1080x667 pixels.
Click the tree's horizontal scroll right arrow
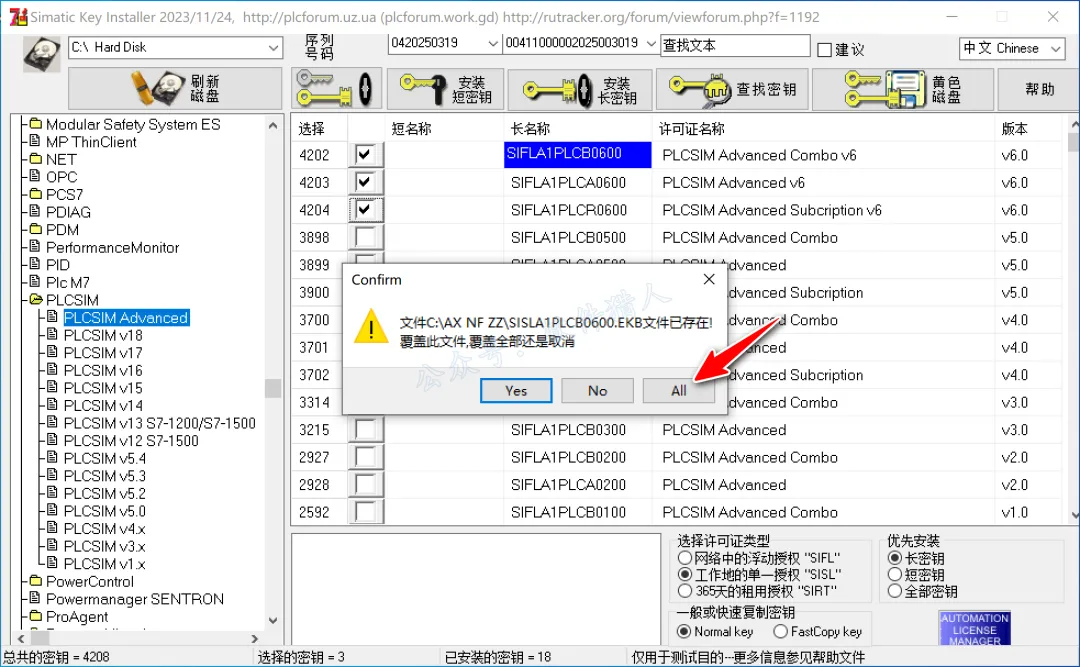click(x=255, y=639)
